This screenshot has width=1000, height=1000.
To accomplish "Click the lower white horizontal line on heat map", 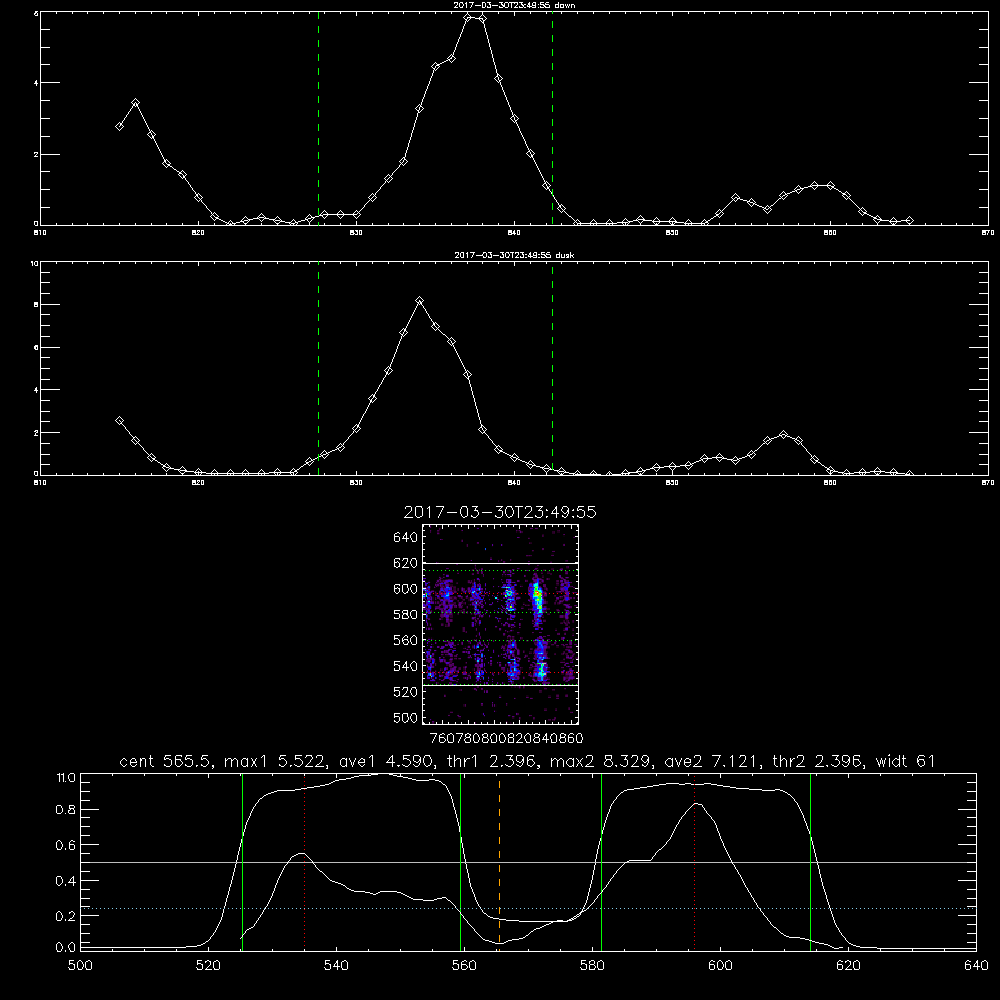I will 500,685.
